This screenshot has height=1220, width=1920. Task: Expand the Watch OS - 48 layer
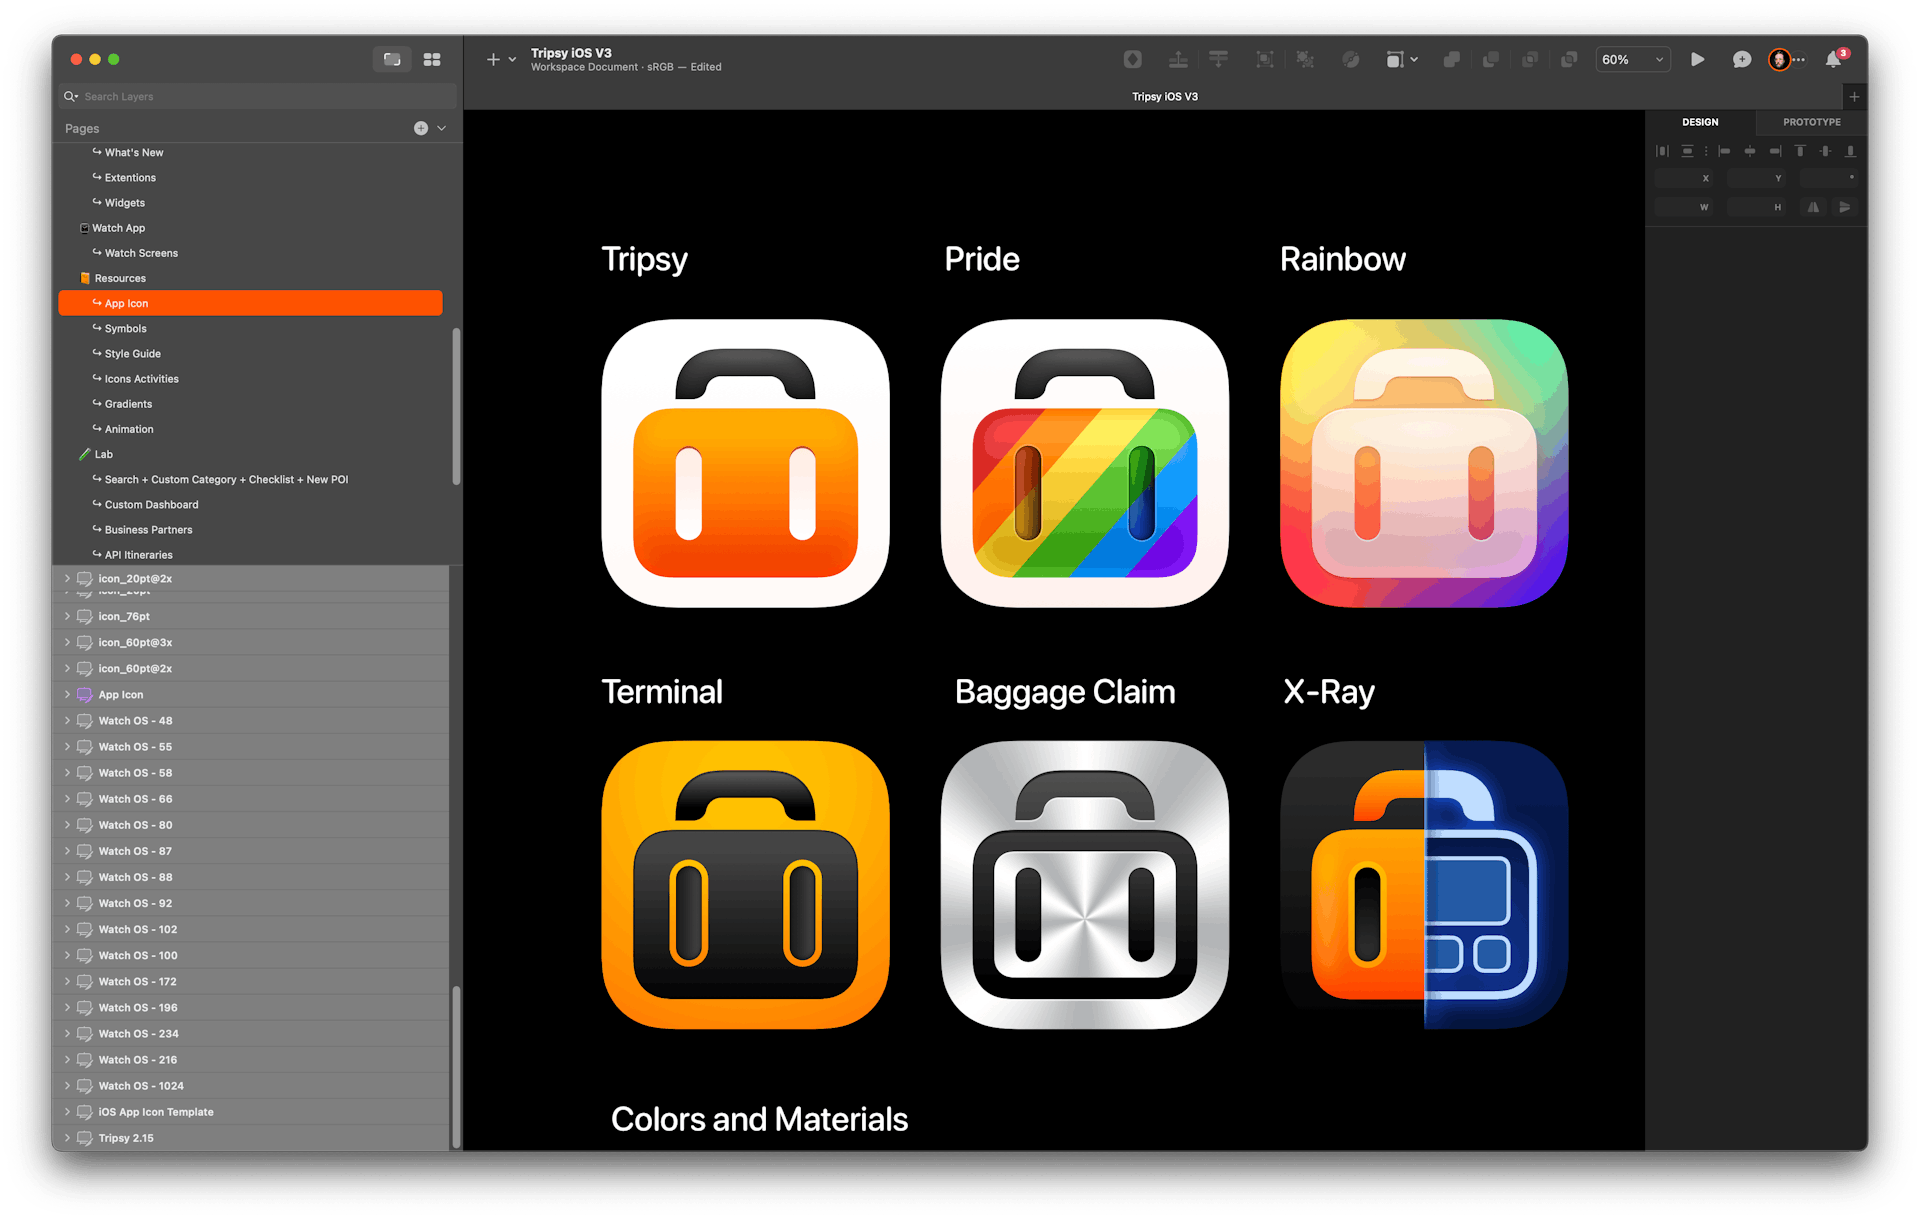(67, 720)
